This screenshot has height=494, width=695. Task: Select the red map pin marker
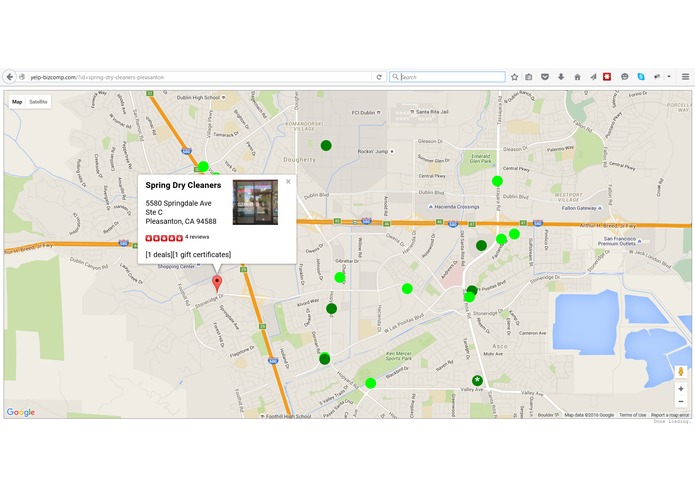pyautogui.click(x=217, y=283)
